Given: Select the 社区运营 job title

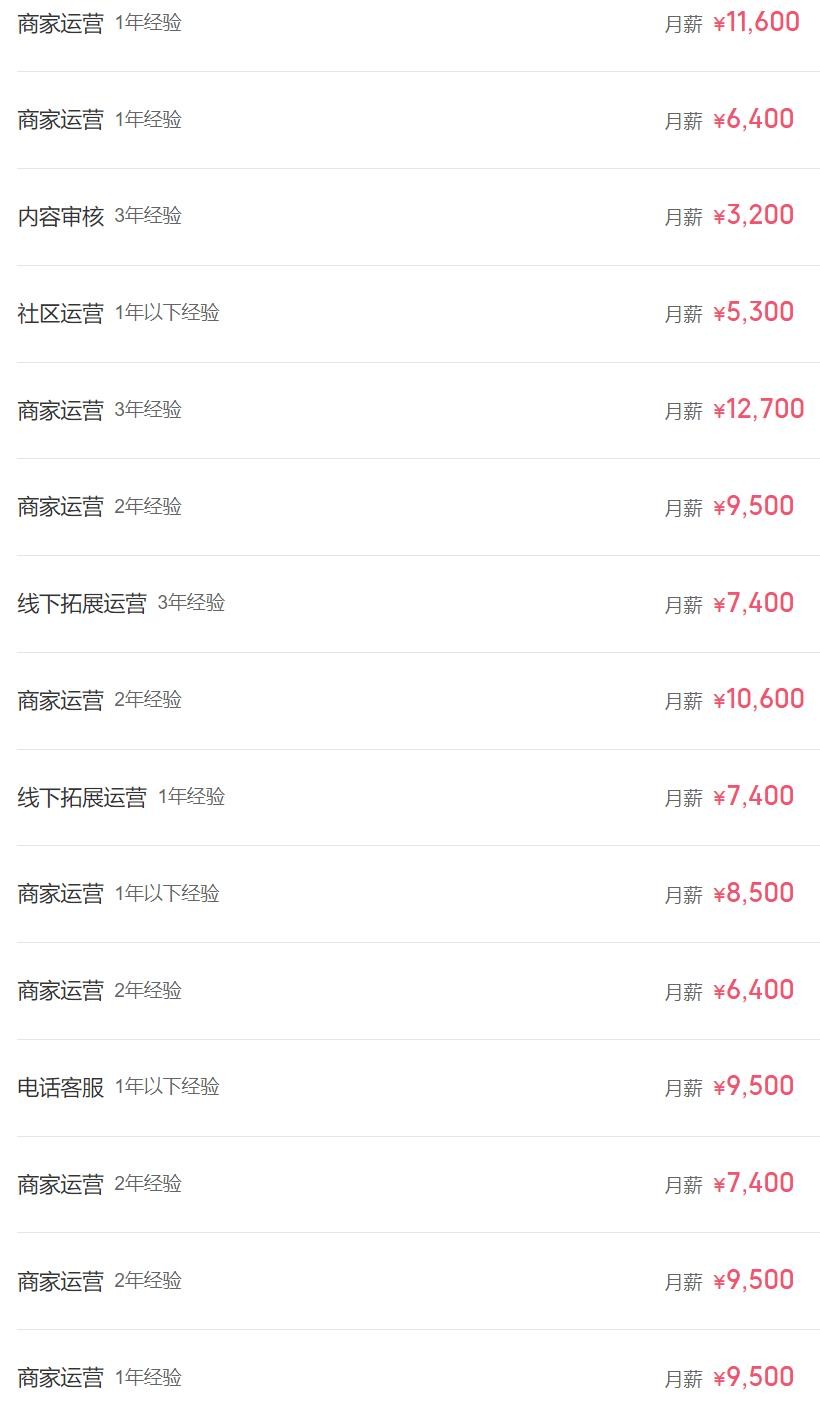Looking at the screenshot, I should [61, 313].
